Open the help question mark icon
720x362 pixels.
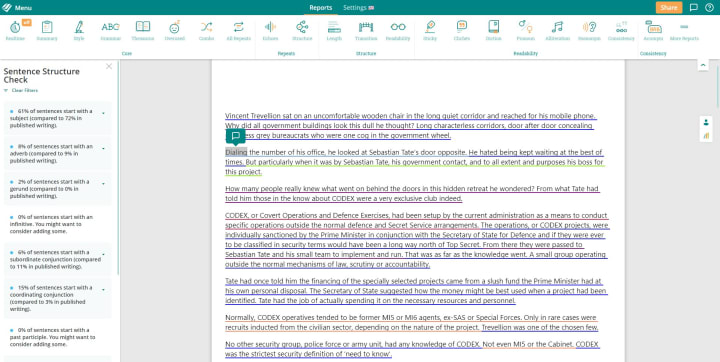pyautogui.click(x=709, y=7)
